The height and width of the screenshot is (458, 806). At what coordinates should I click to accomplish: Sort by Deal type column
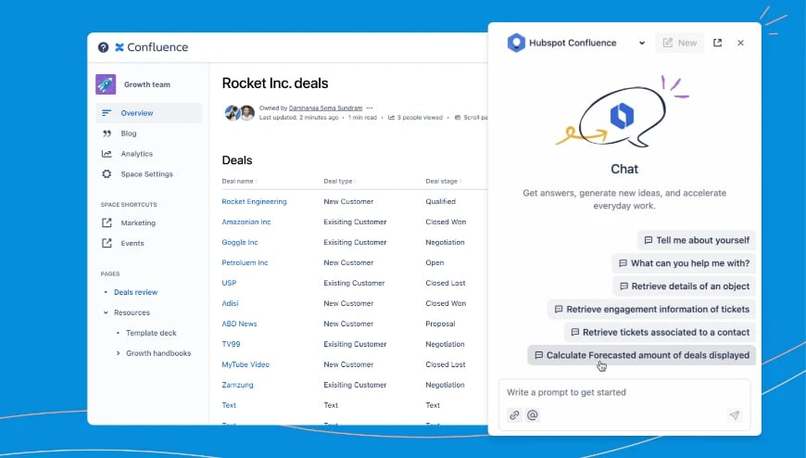pos(339,181)
